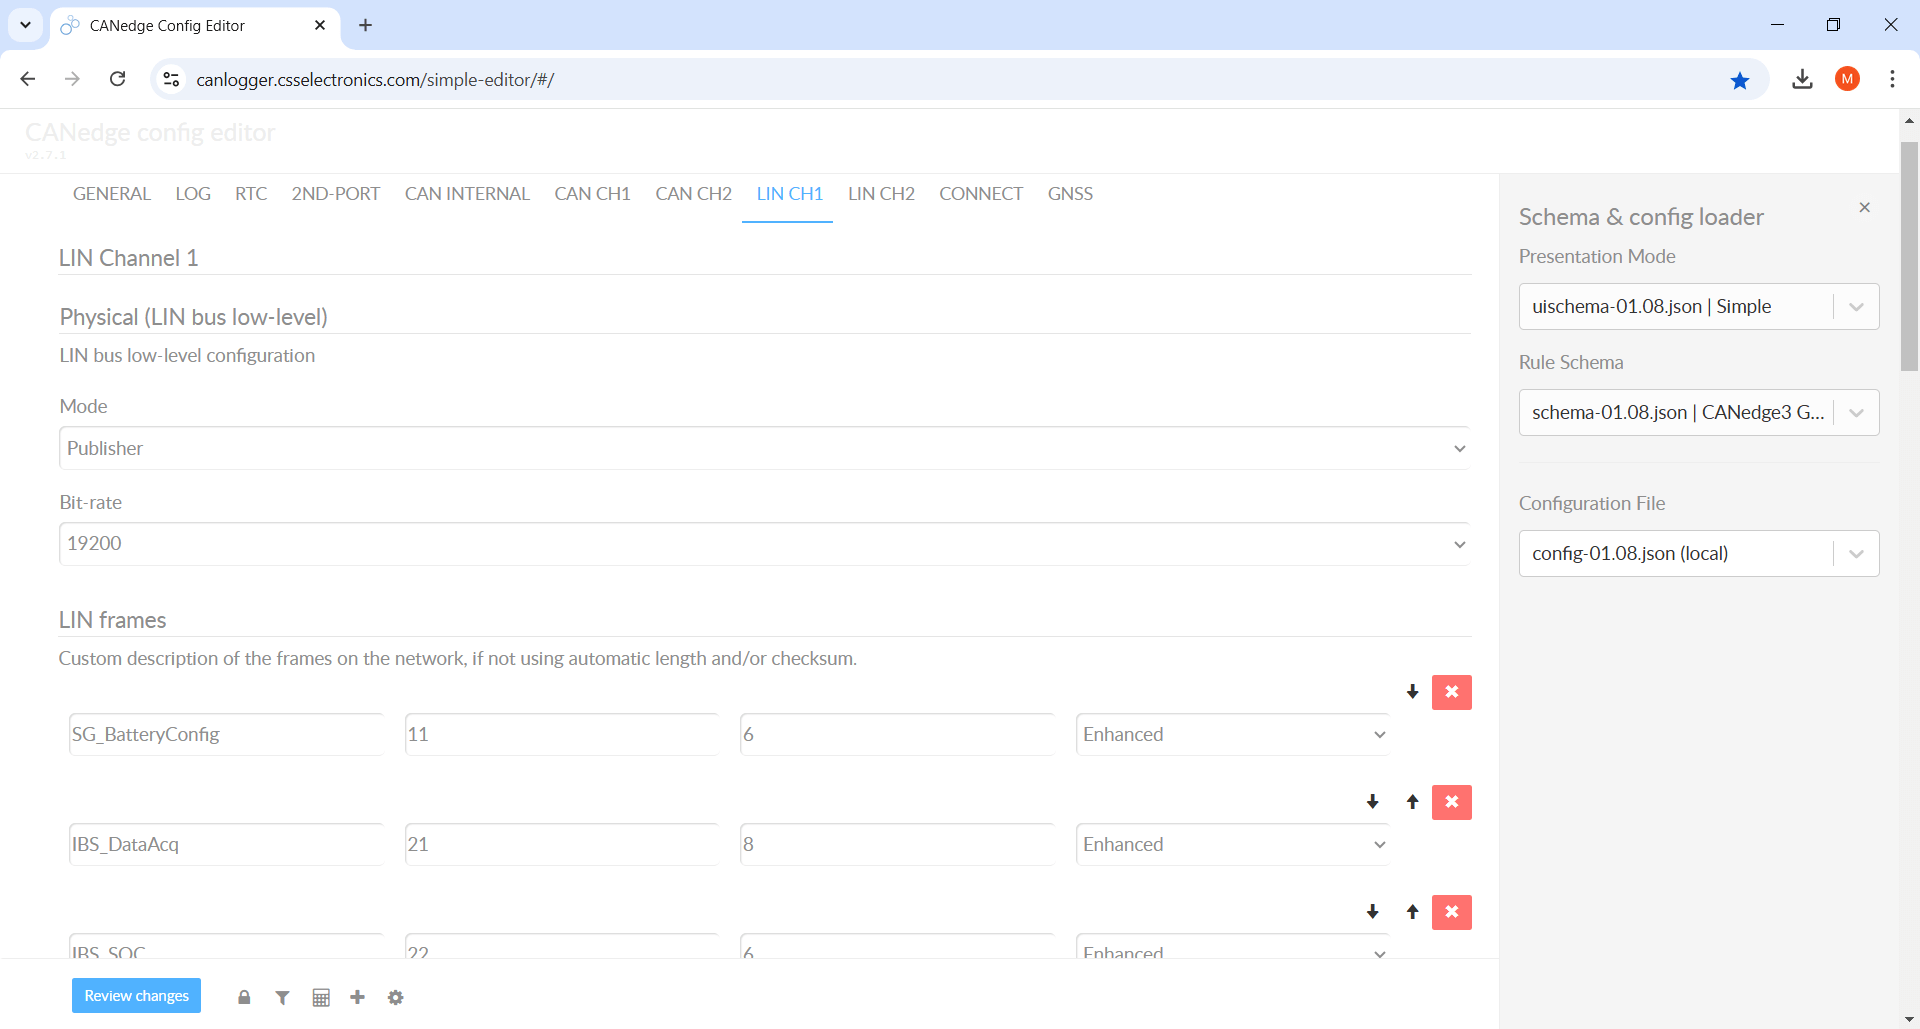The width and height of the screenshot is (1920, 1029).
Task: Move IBS_SOC frame up
Action: 1412,912
